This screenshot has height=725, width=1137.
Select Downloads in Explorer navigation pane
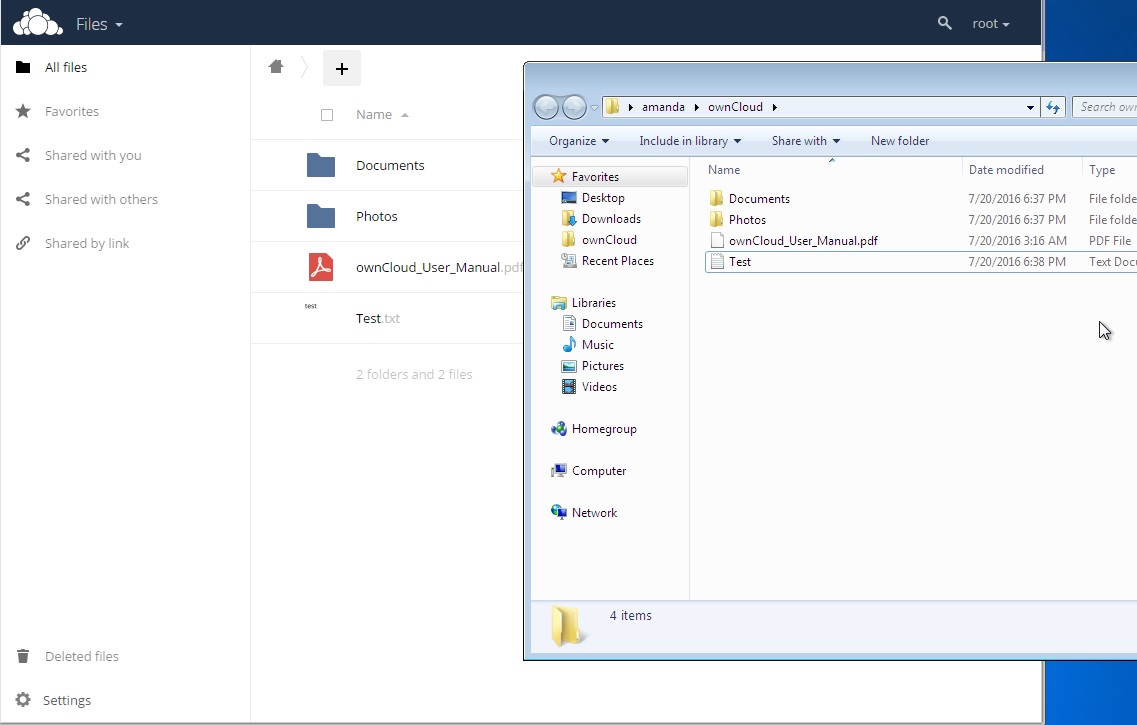611,219
